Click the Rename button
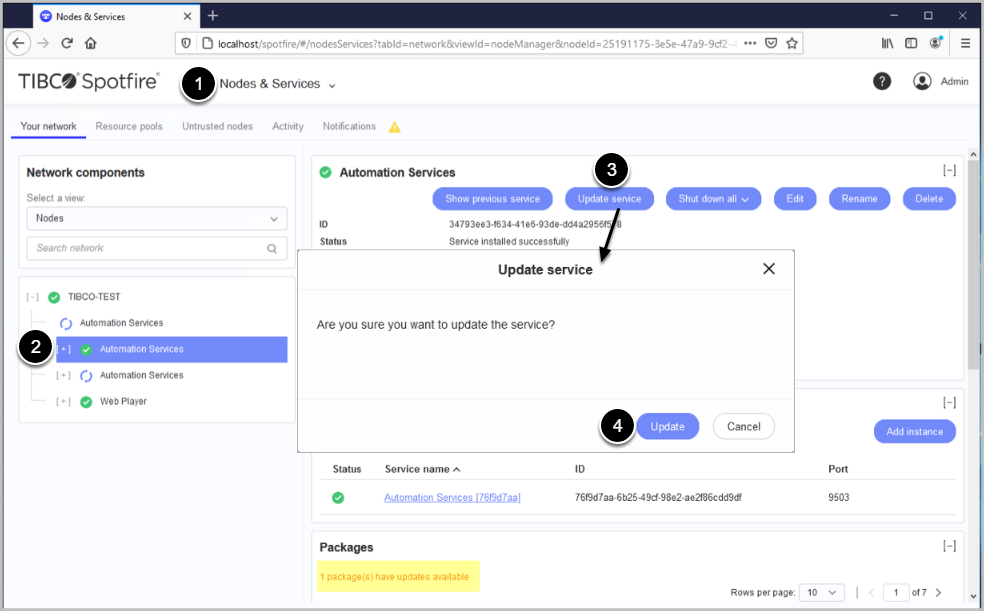The width and height of the screenshot is (984, 611). (859, 199)
